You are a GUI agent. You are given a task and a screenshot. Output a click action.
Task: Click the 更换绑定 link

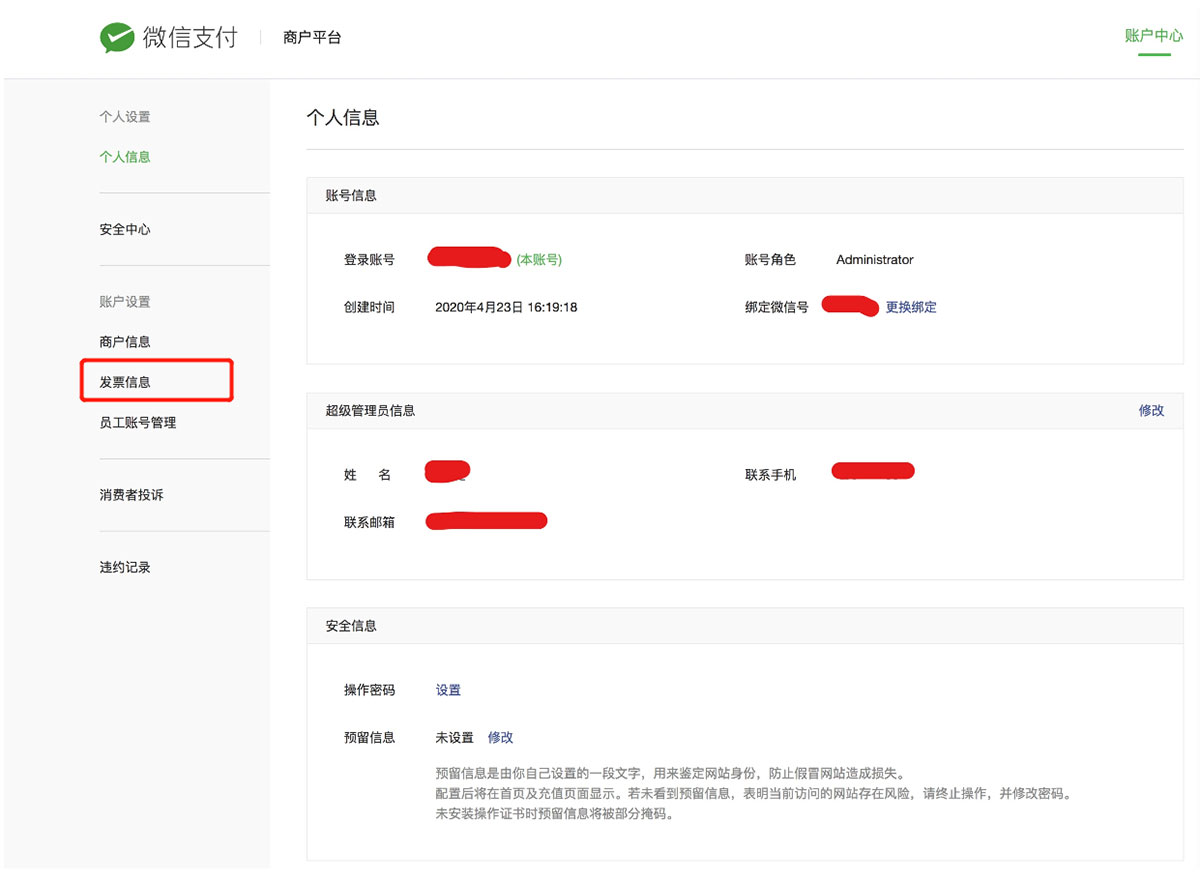coord(911,307)
